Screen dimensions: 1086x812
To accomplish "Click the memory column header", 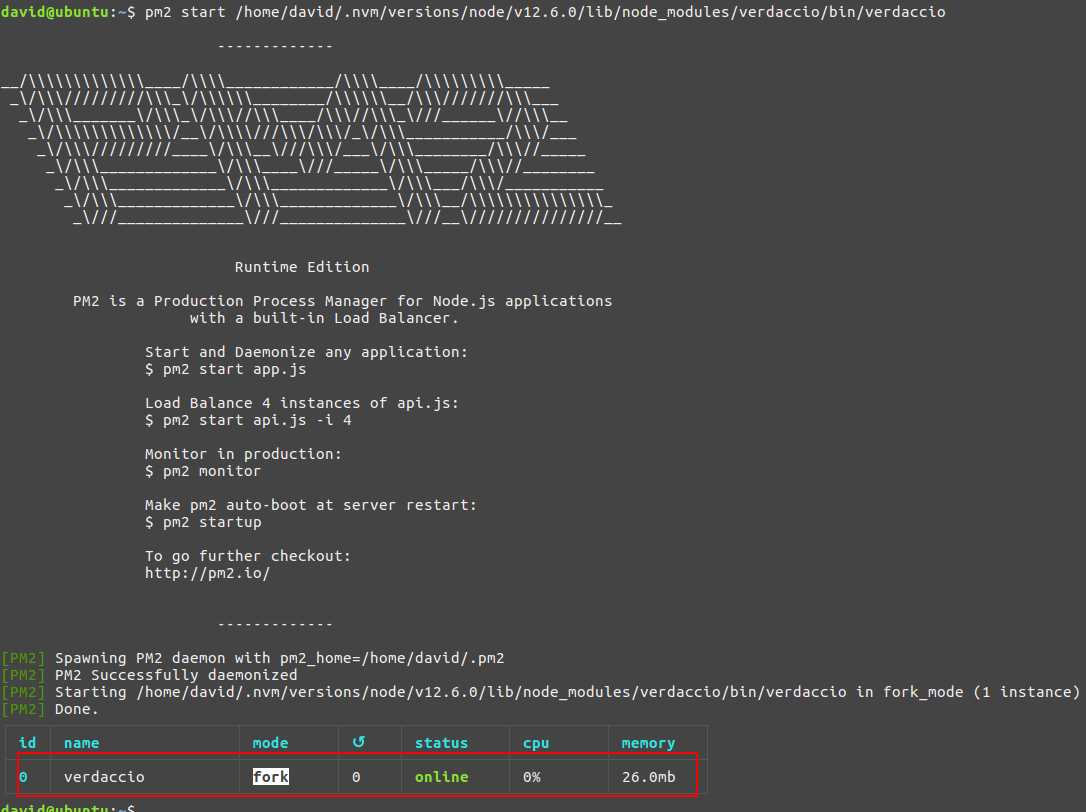I will click(x=648, y=743).
